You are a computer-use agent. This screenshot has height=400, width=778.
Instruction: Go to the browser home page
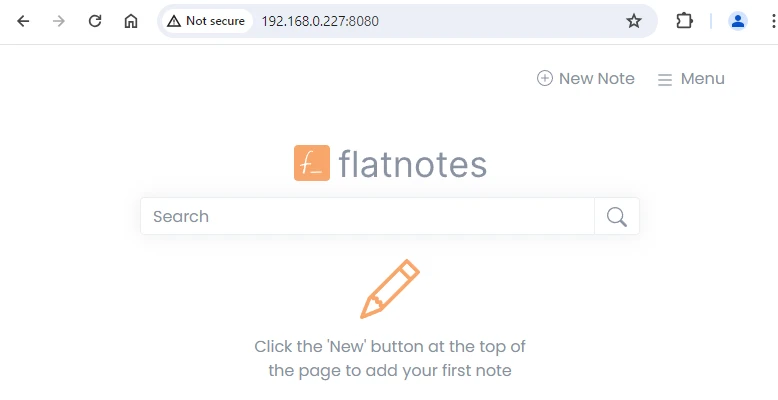pos(131,21)
